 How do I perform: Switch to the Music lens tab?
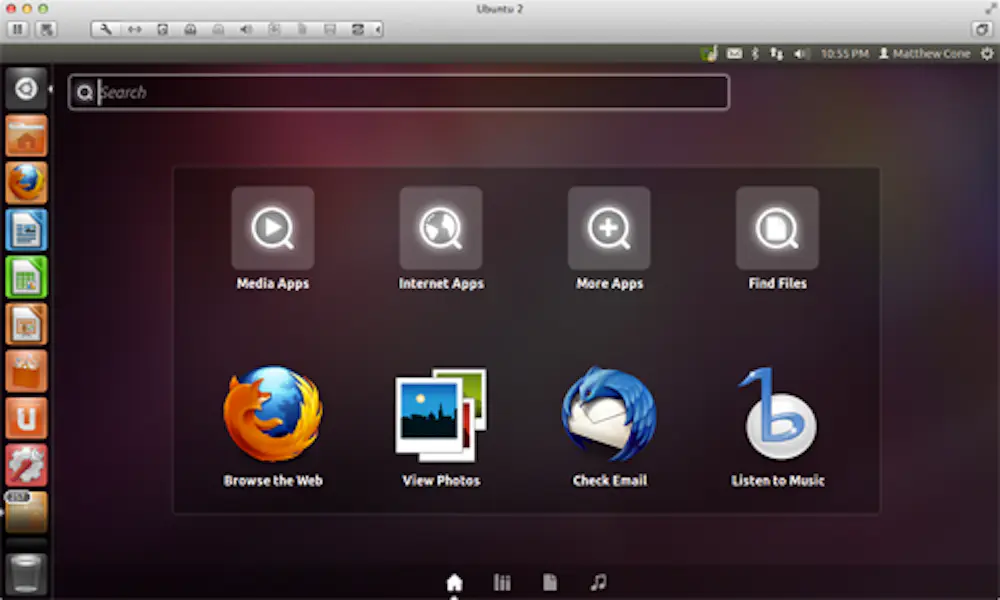point(598,582)
